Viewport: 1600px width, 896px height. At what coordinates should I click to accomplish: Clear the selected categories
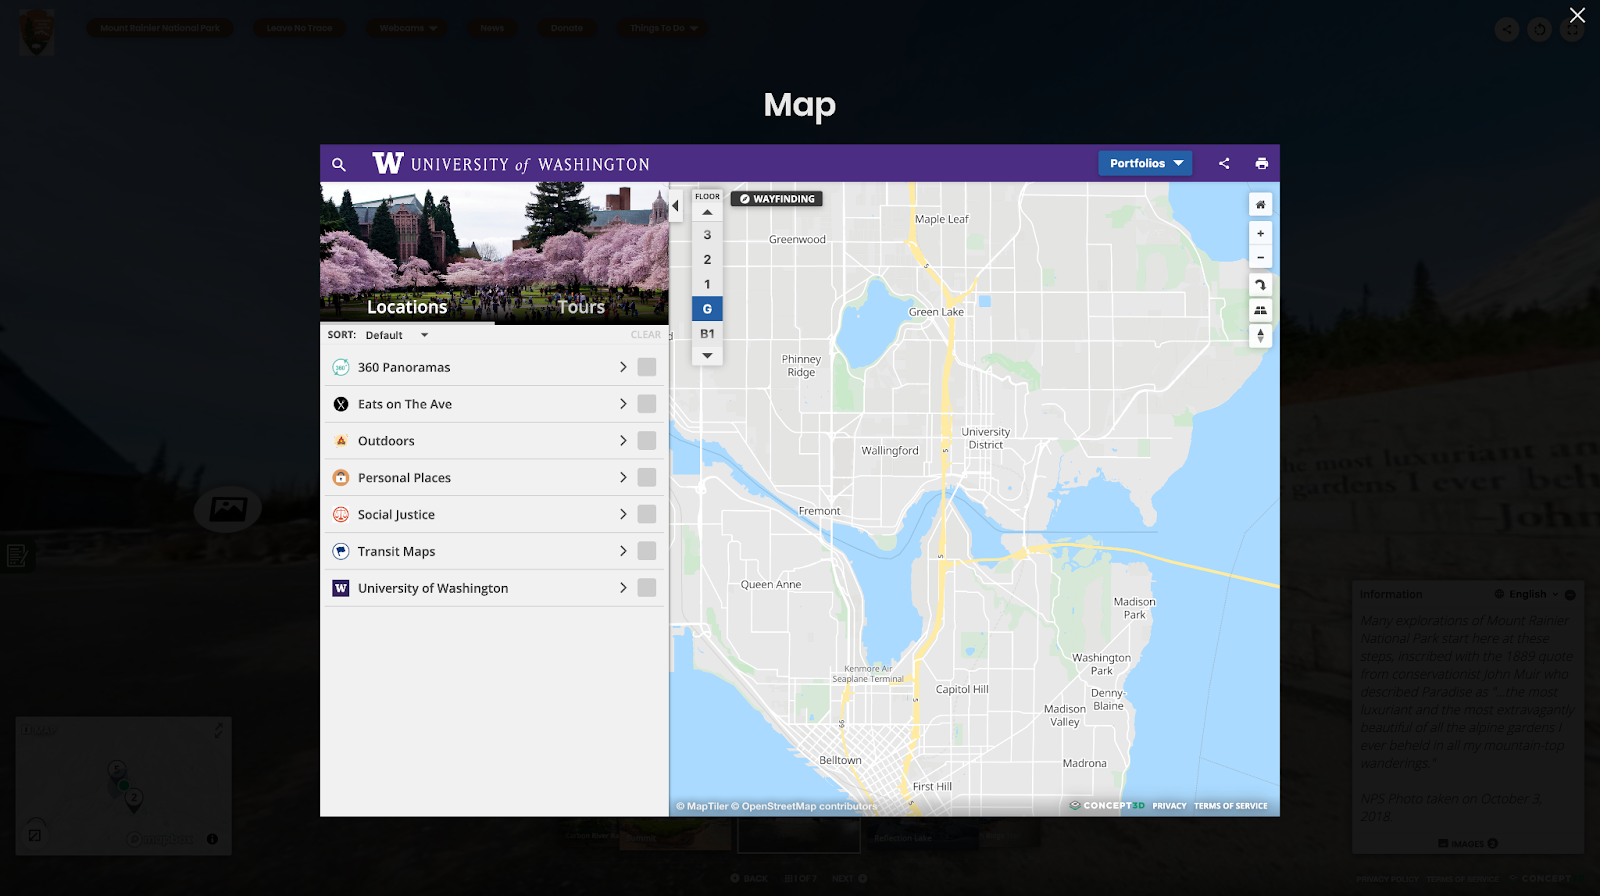[x=645, y=335]
